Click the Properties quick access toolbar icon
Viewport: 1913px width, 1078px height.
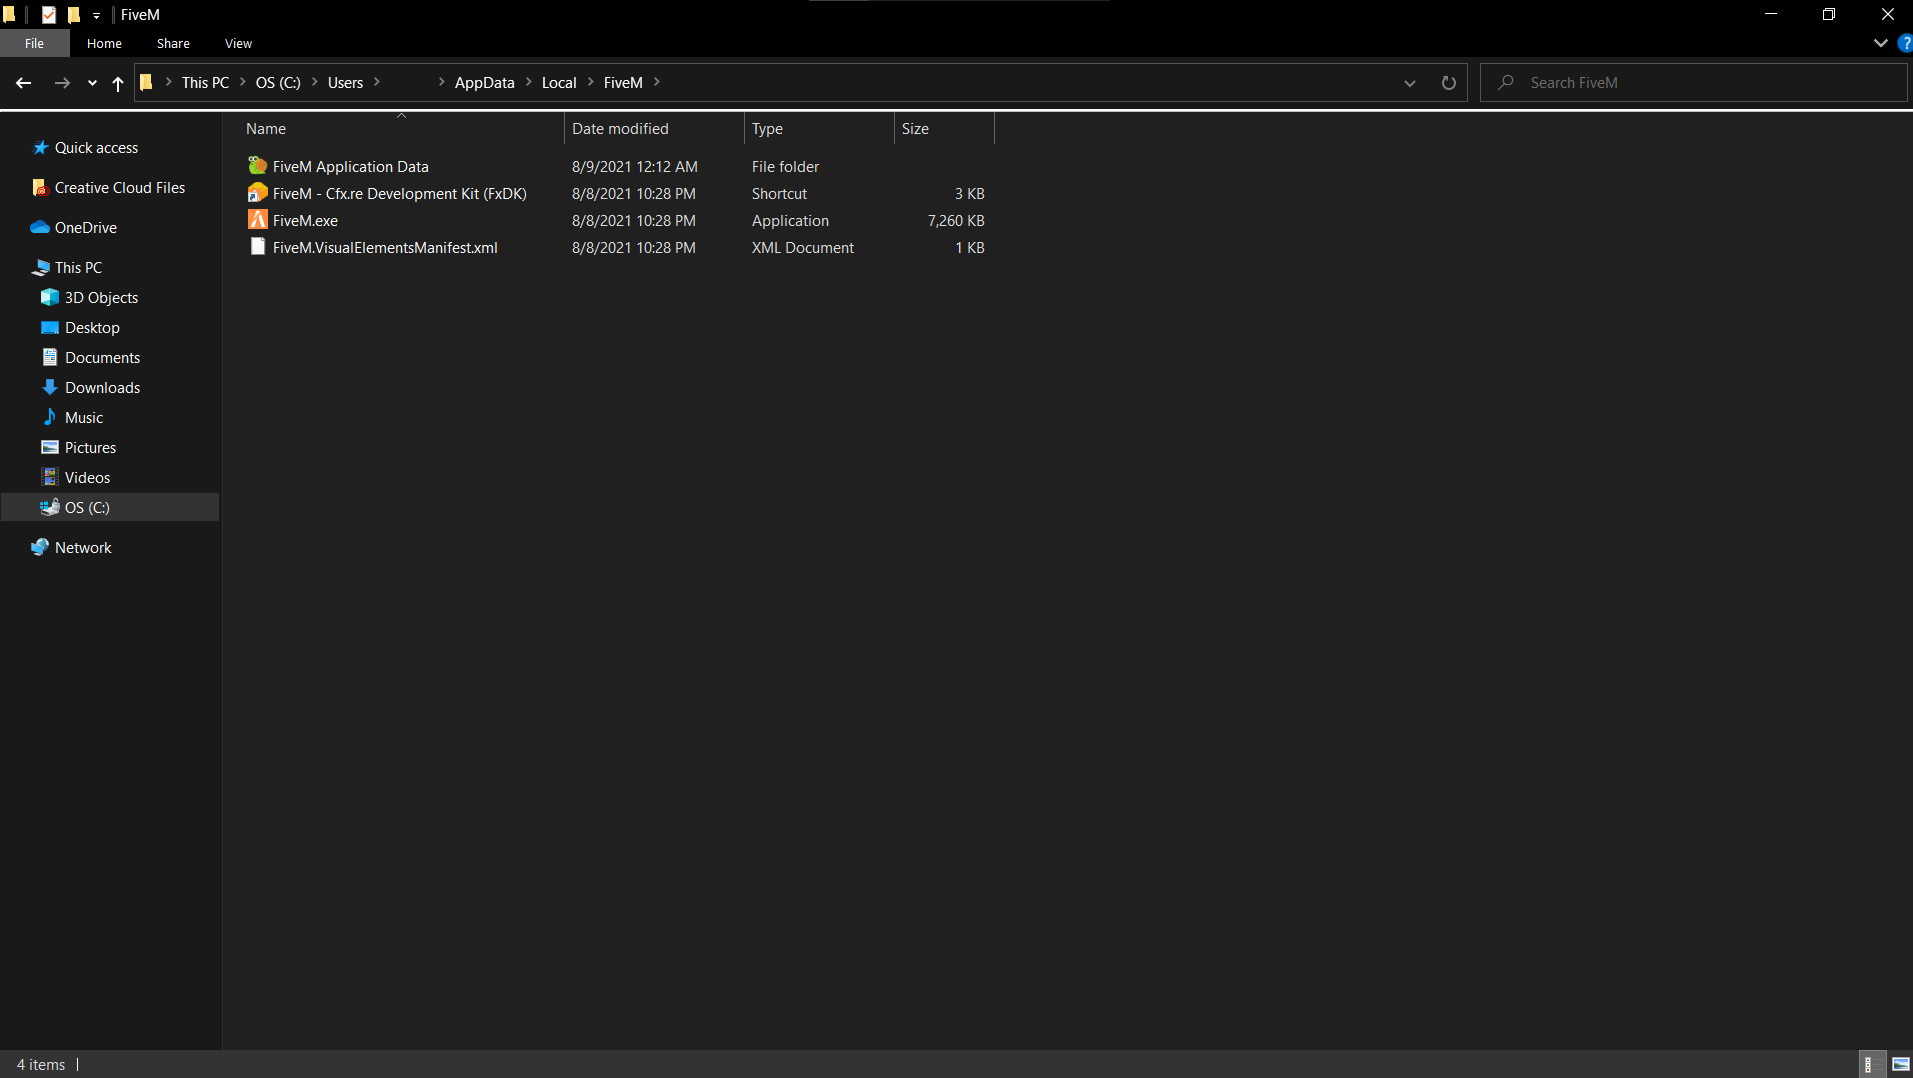(48, 14)
